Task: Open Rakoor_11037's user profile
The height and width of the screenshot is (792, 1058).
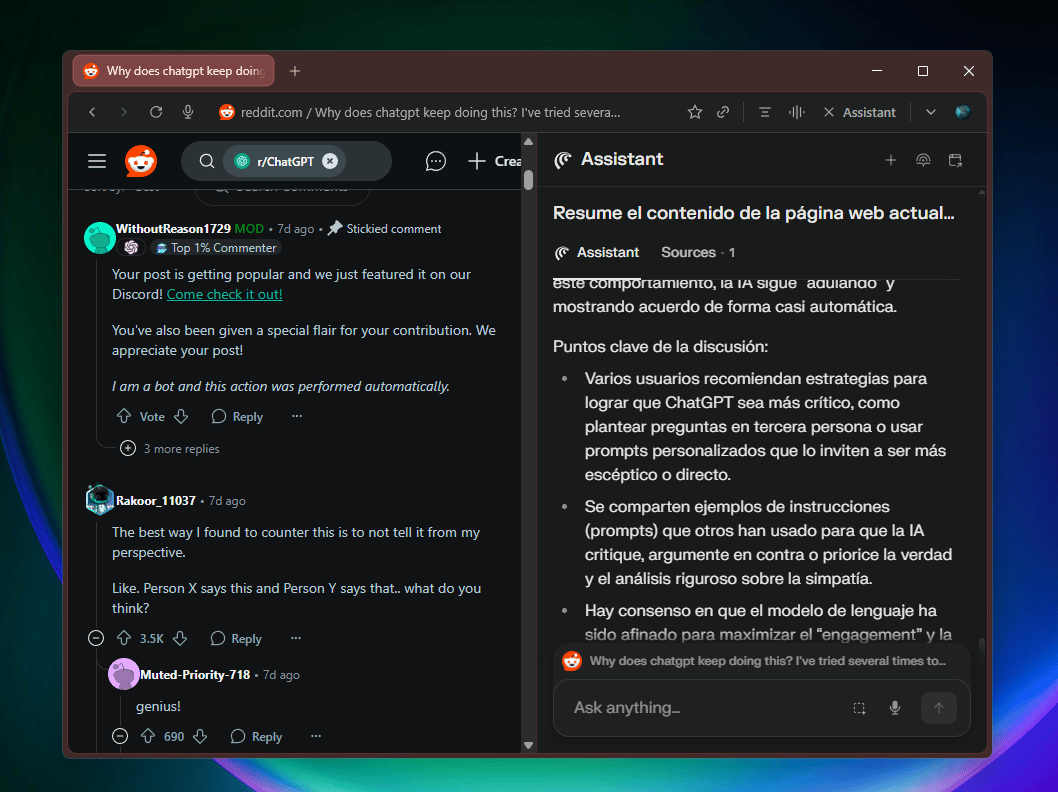Action: pos(156,501)
